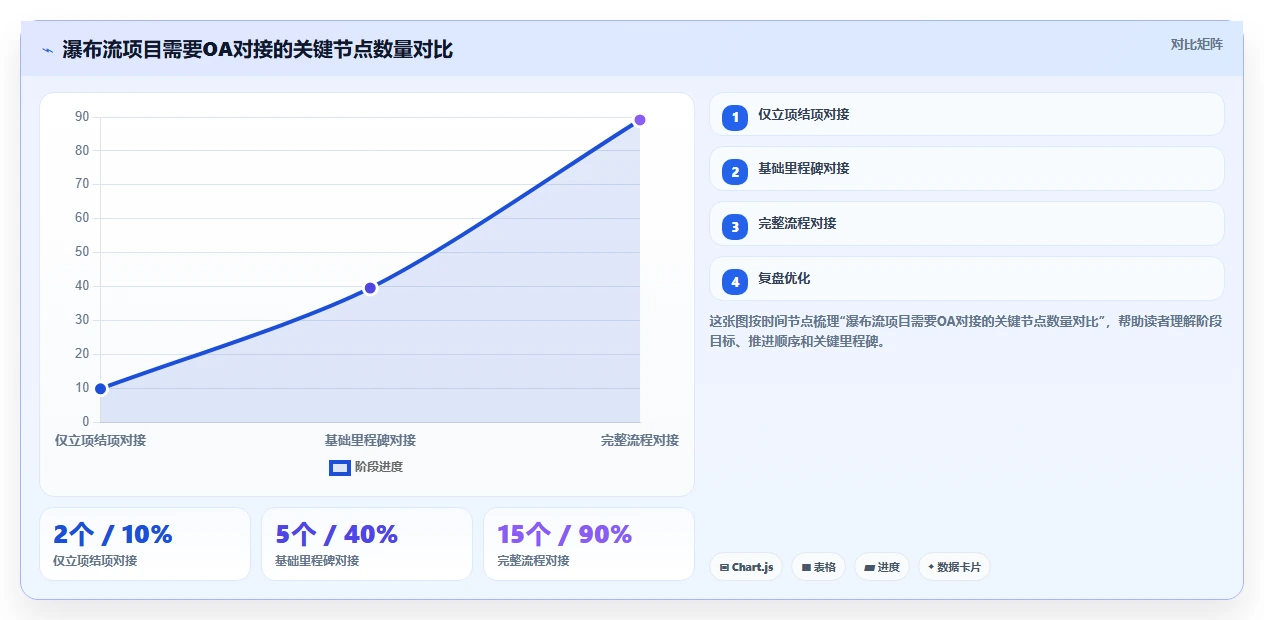1264x620 pixels.
Task: Click the y-axis value 90
Action: coord(82,117)
